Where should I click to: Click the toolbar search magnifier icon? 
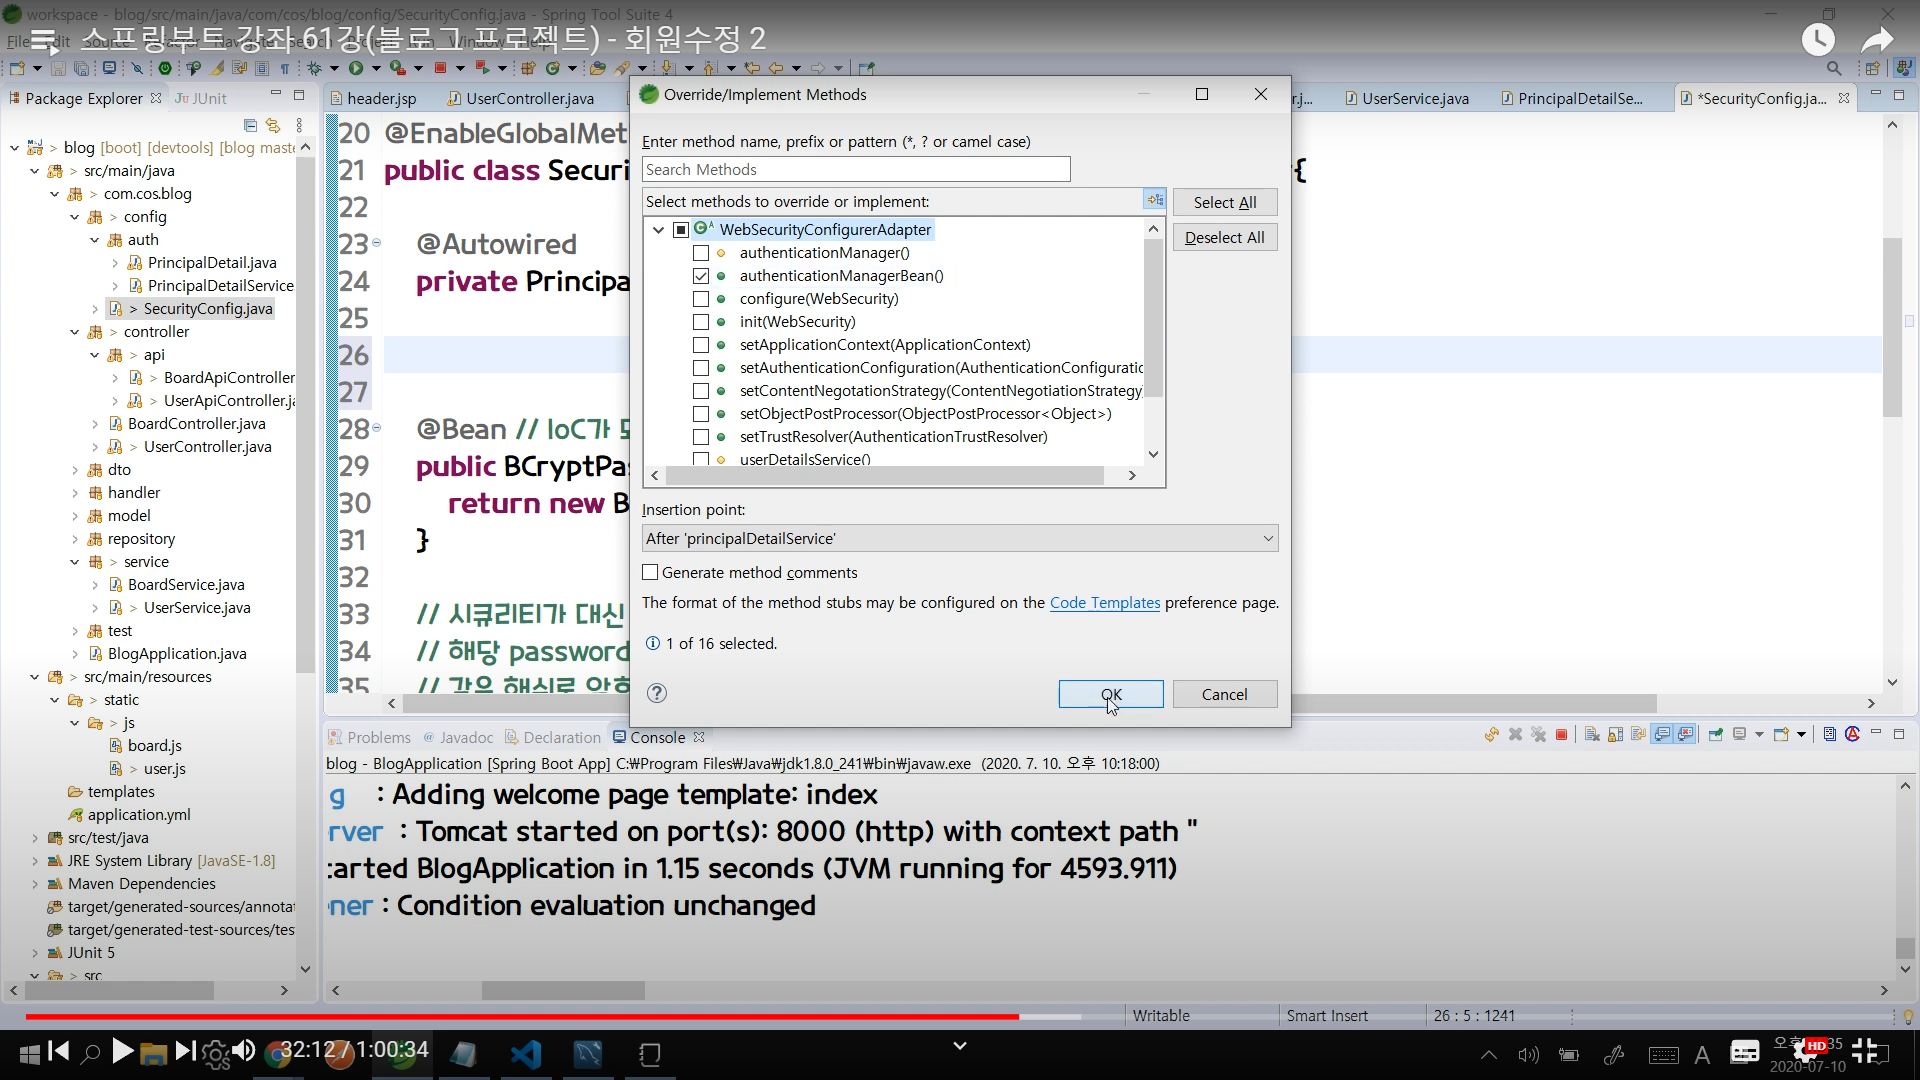pyautogui.click(x=1834, y=68)
